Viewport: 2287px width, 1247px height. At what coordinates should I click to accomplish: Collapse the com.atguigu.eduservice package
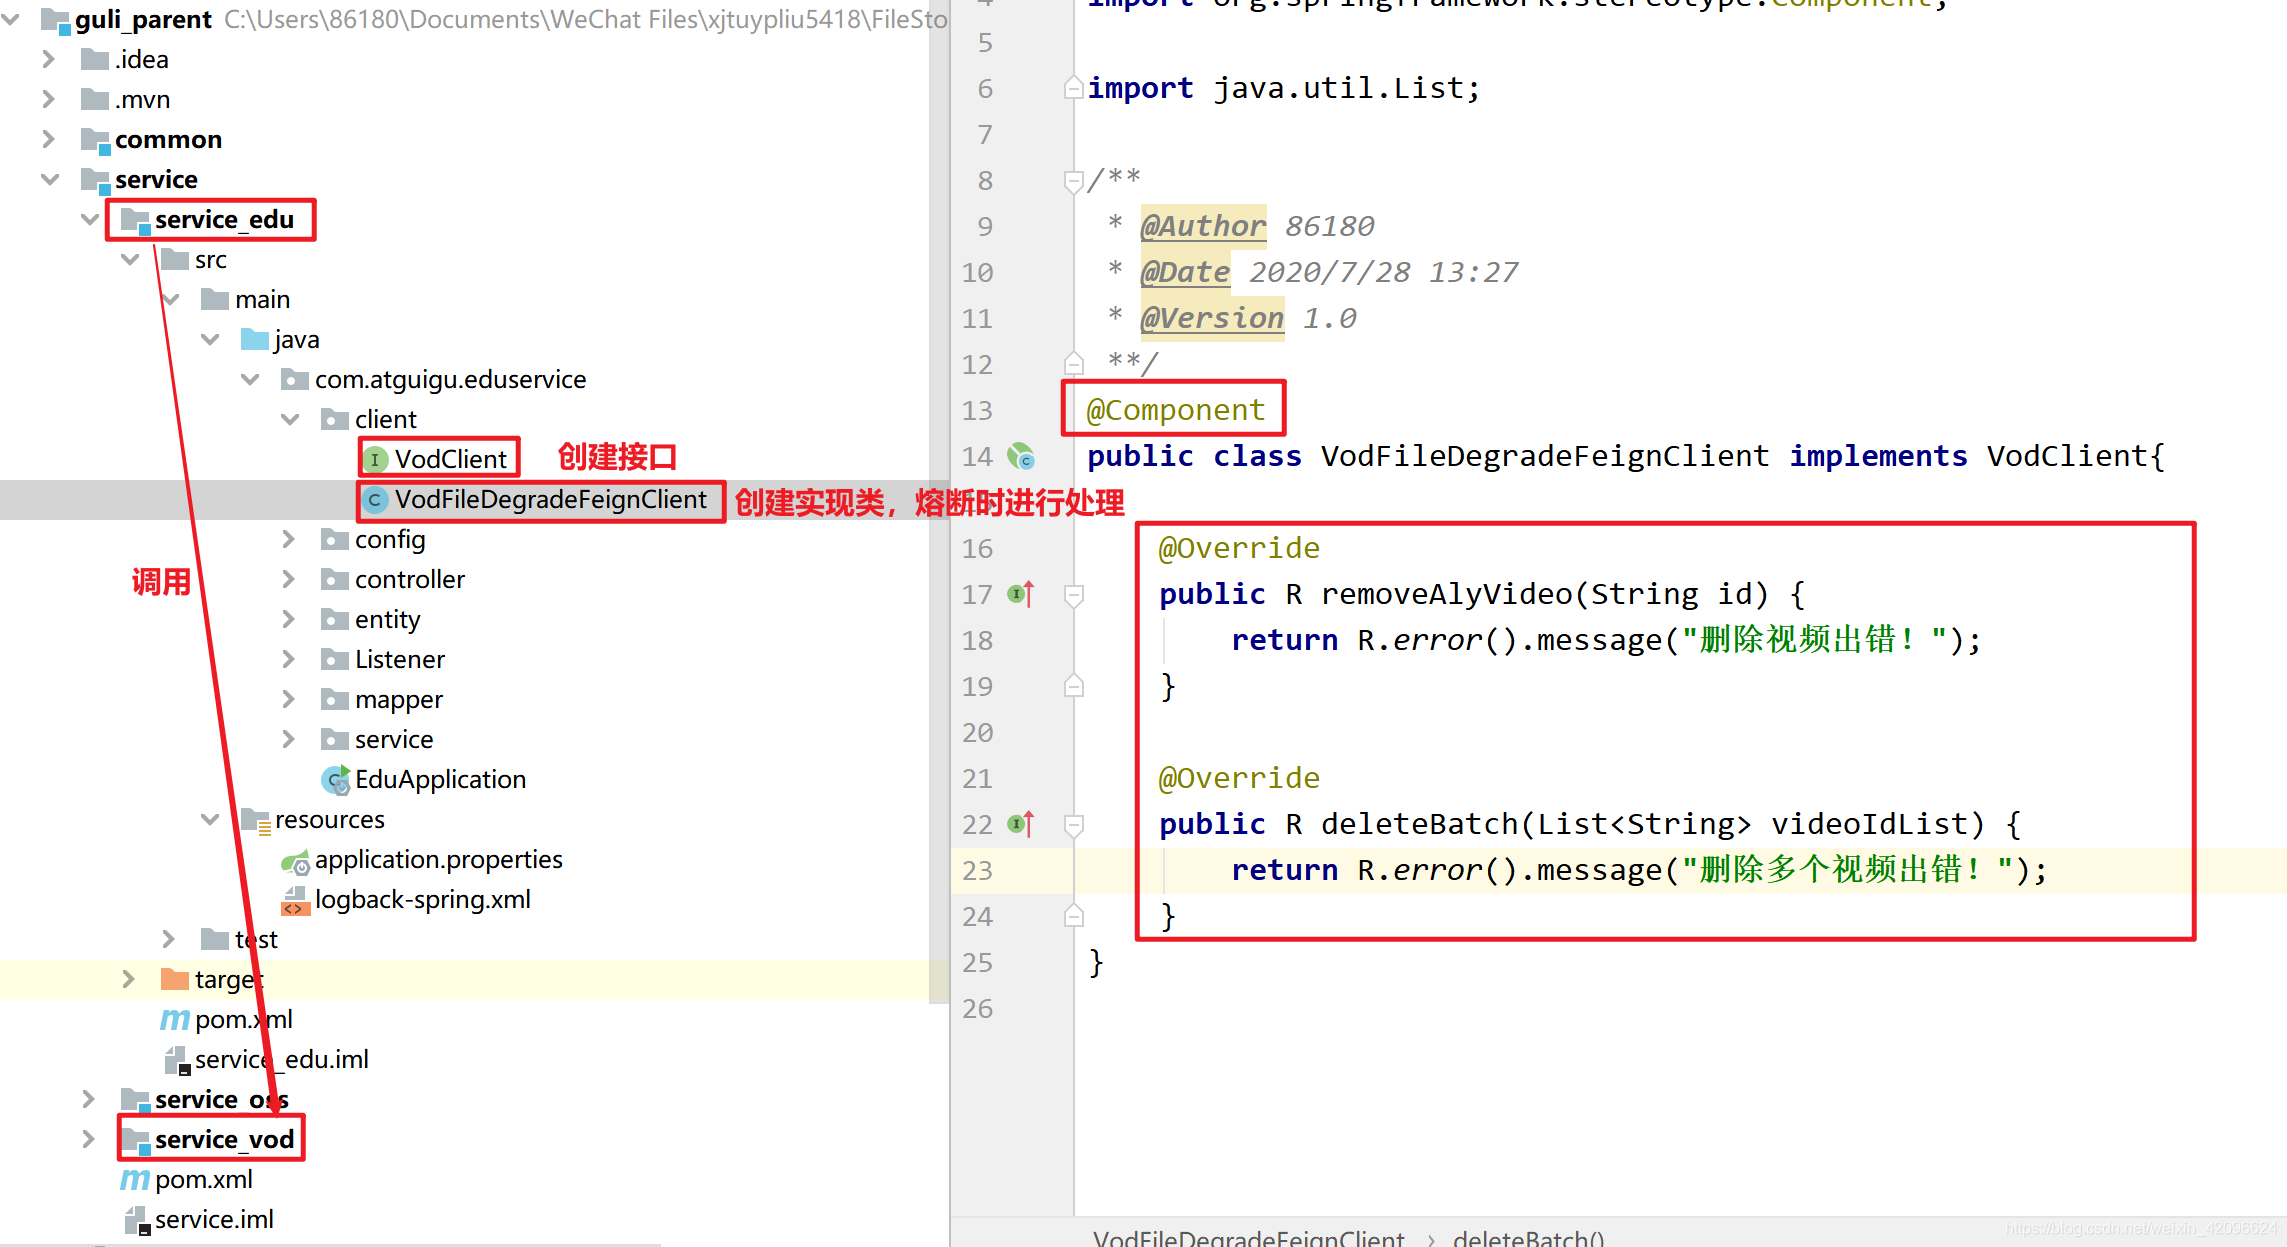(250, 379)
